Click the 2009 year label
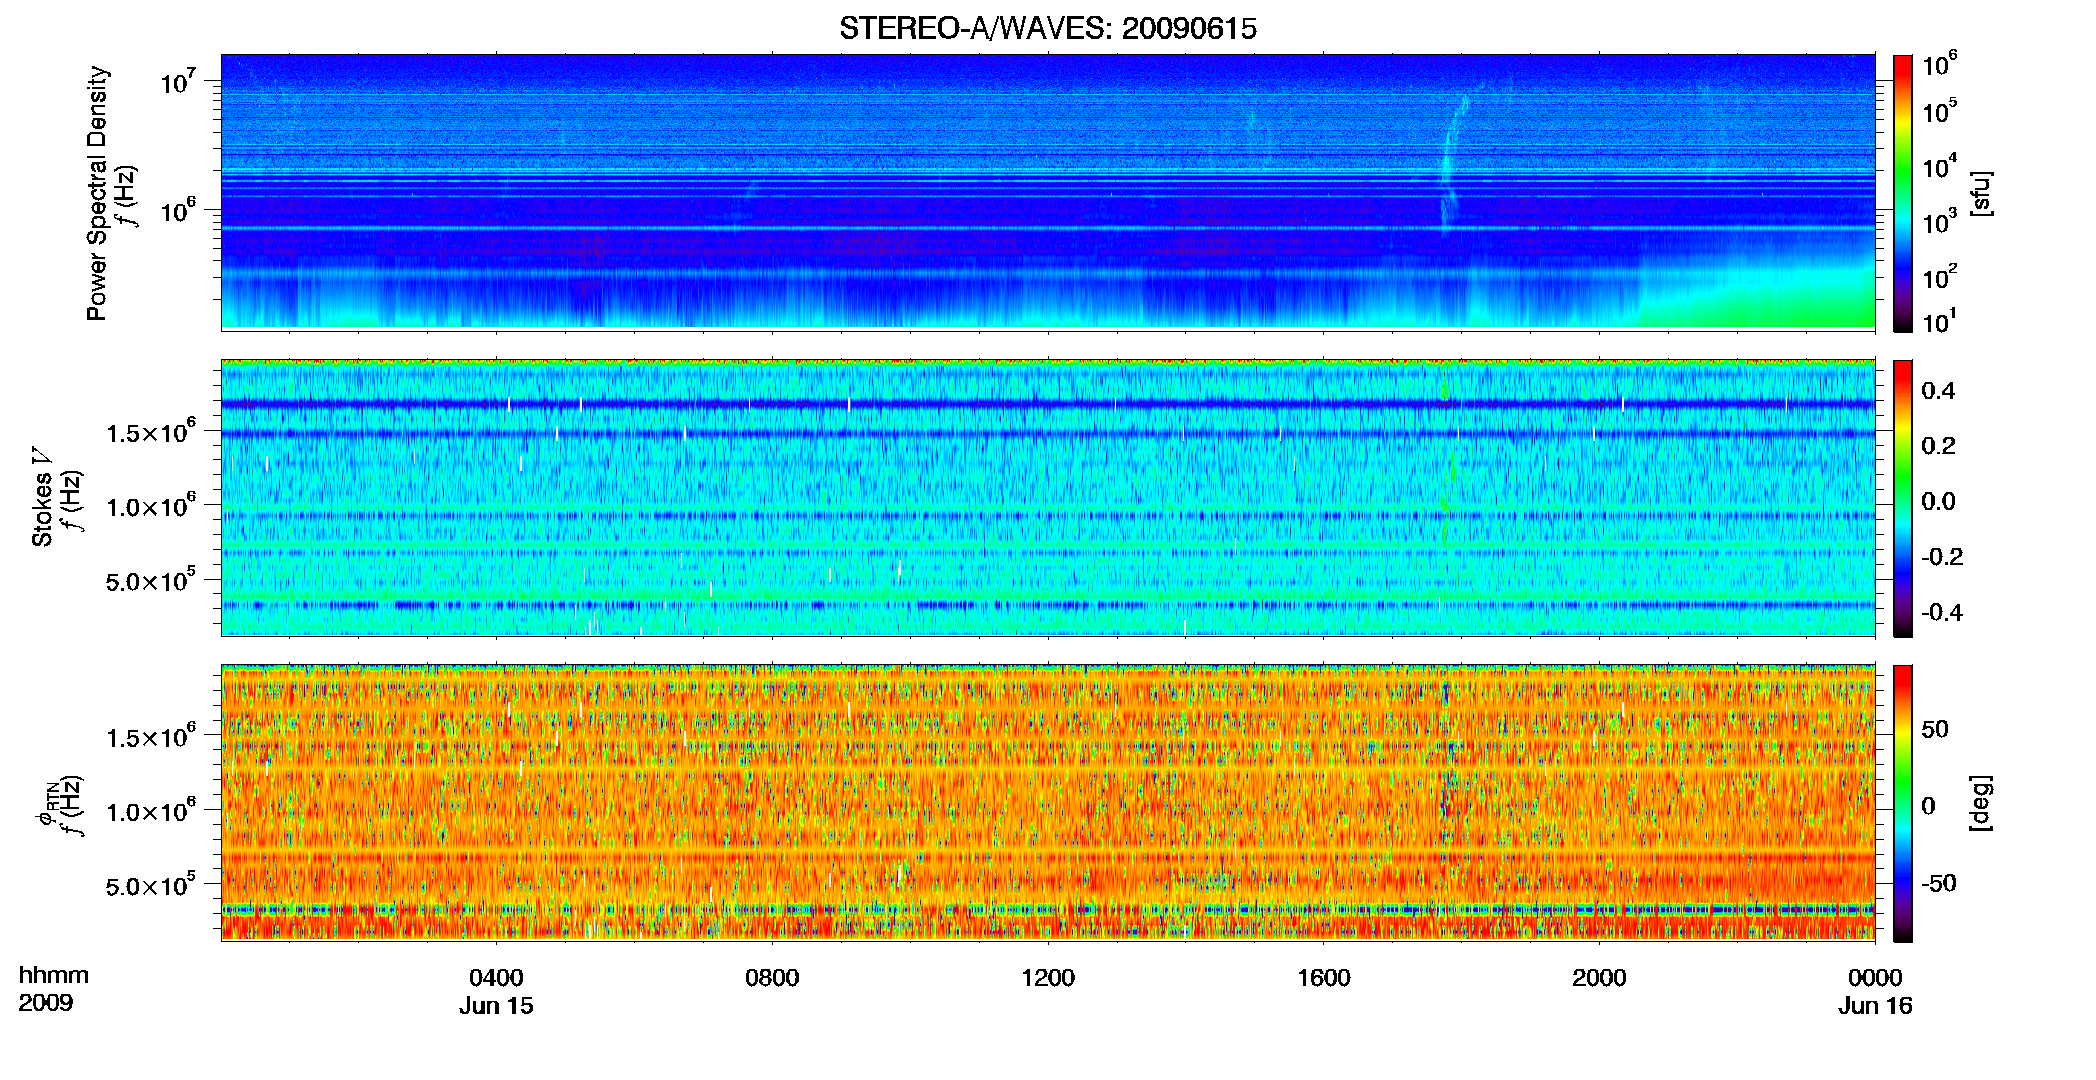This screenshot has height=1080, width=2096. [x=46, y=1003]
